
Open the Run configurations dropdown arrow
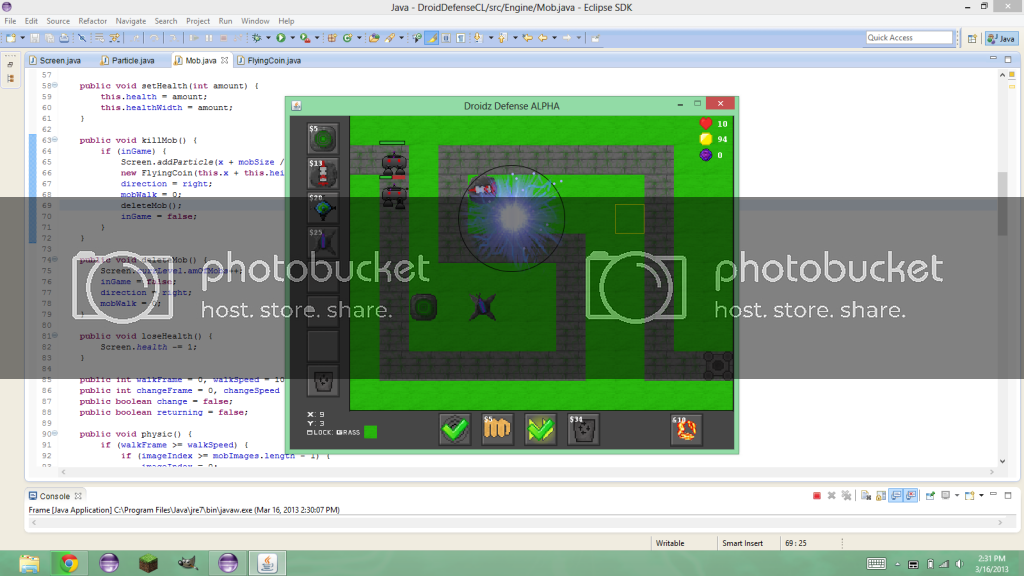click(x=292, y=38)
